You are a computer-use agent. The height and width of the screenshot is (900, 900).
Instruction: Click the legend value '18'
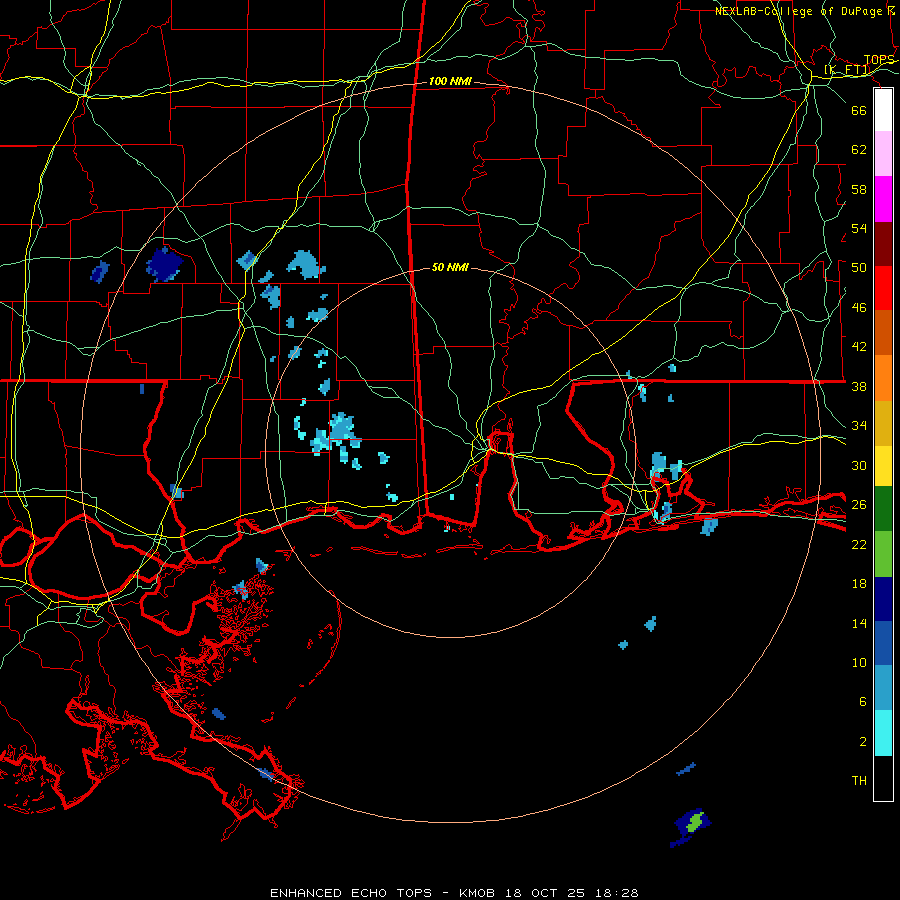point(859,584)
